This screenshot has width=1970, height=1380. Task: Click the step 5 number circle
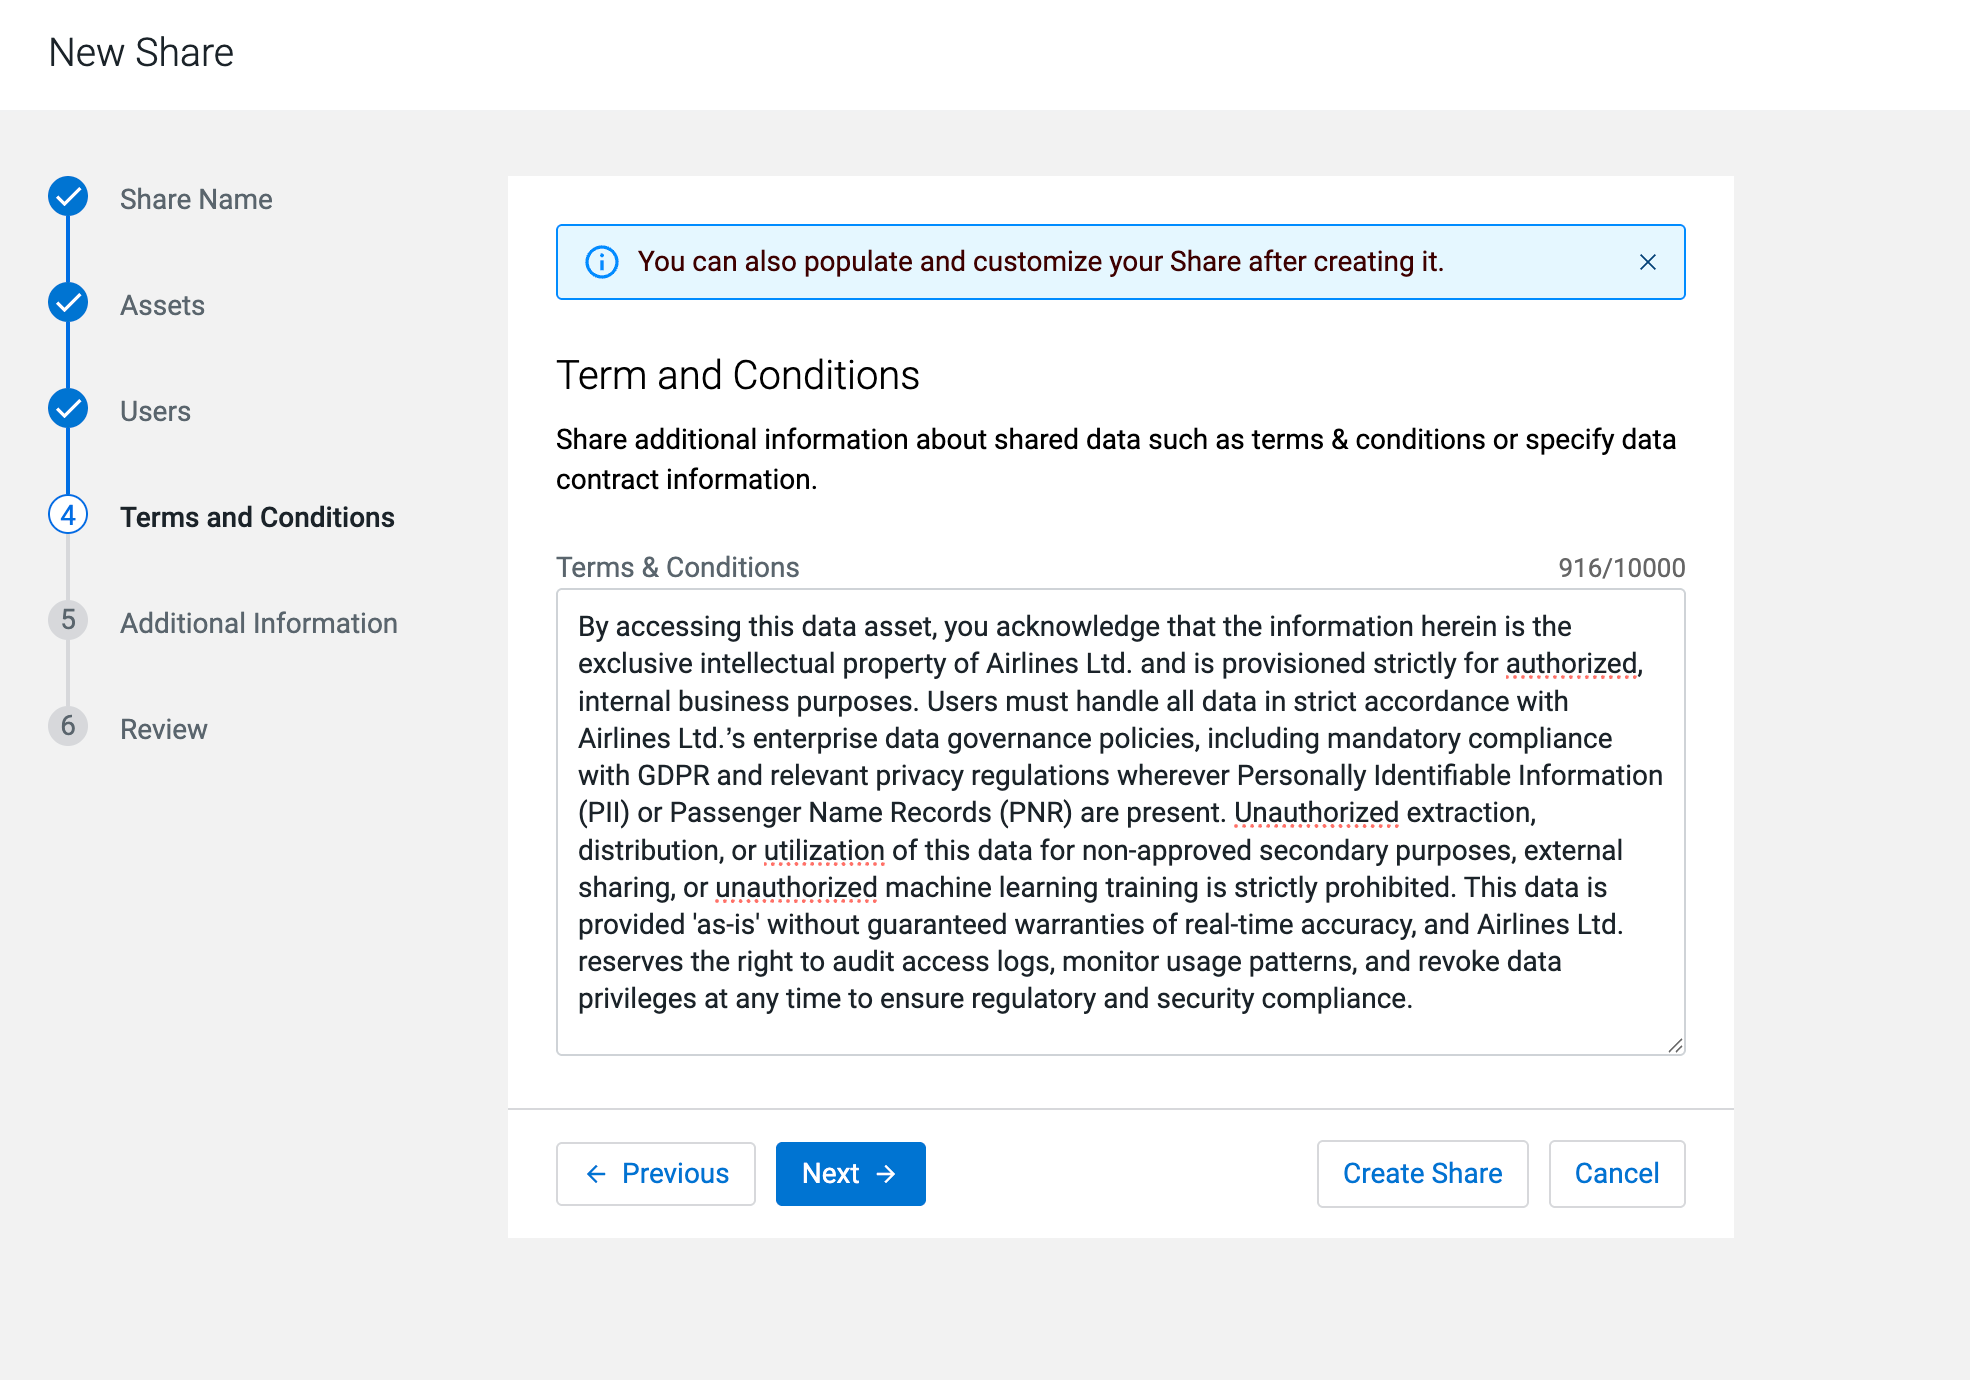(68, 621)
